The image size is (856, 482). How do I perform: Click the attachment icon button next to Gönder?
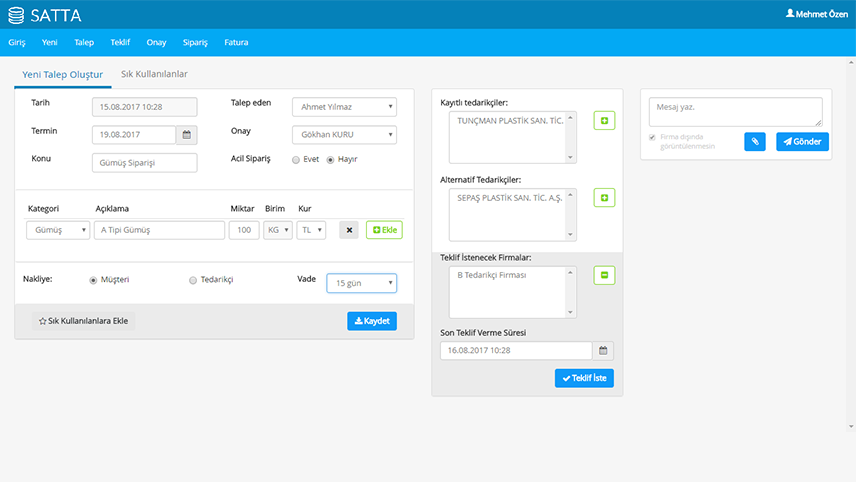(x=755, y=142)
